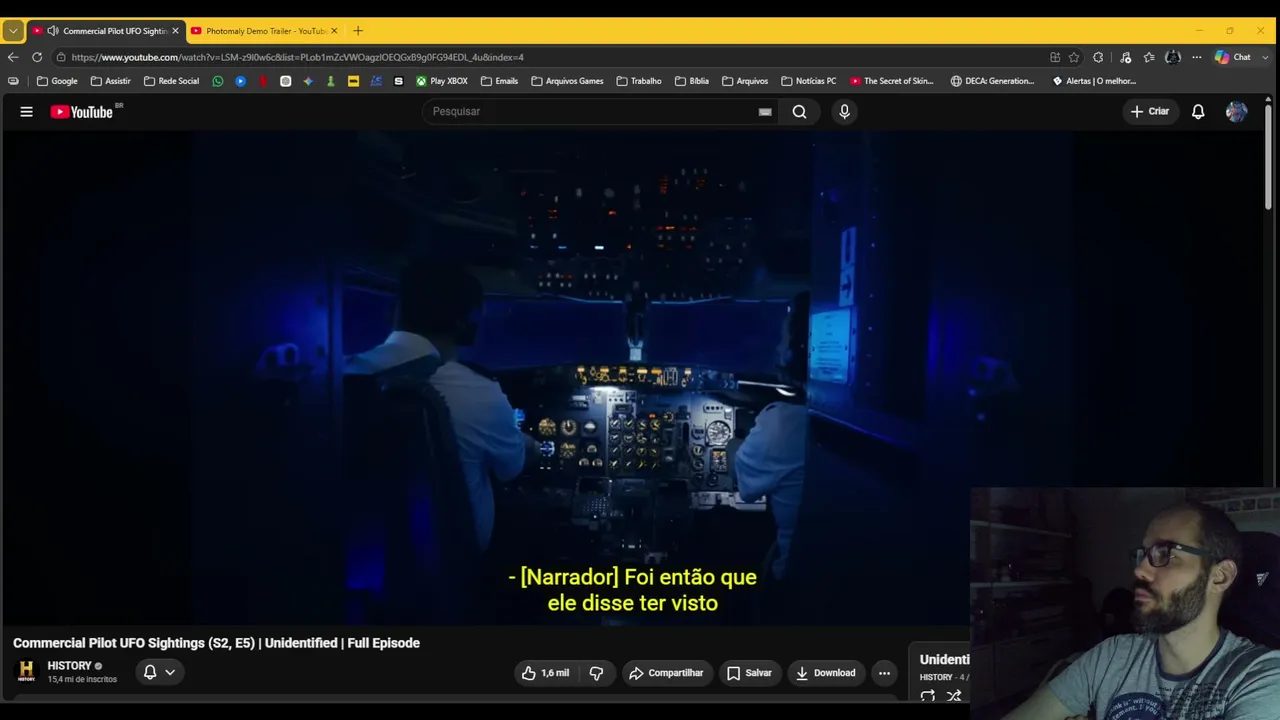
Task: Open the HISTORY channel name link
Action: click(x=69, y=666)
